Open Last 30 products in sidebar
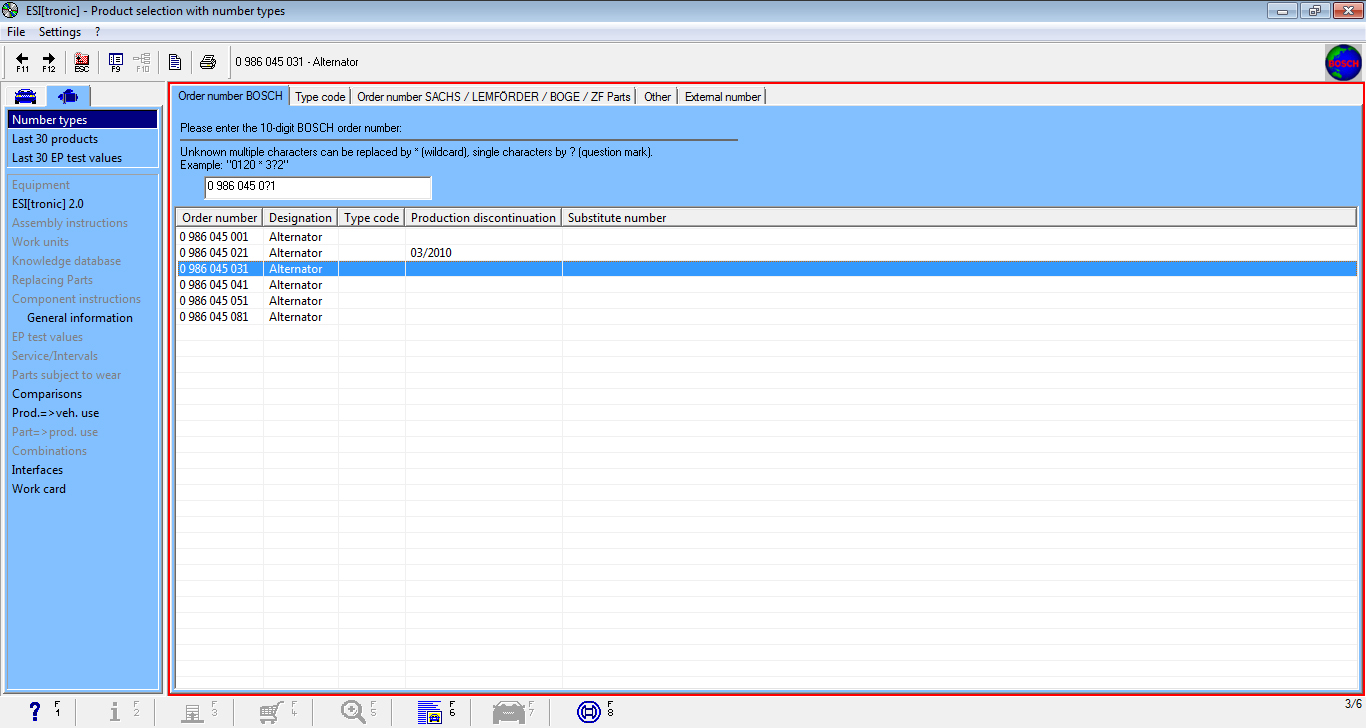 point(55,139)
